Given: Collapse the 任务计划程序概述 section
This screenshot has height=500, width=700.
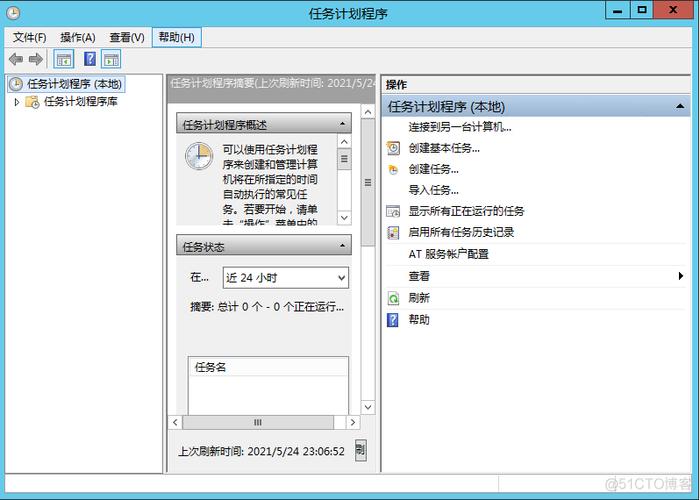Looking at the screenshot, I should point(342,124).
